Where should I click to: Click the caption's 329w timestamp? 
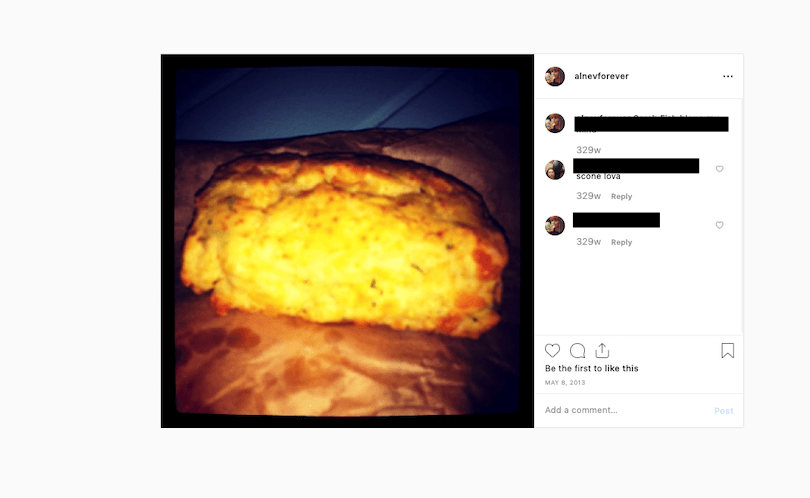pyautogui.click(x=588, y=150)
